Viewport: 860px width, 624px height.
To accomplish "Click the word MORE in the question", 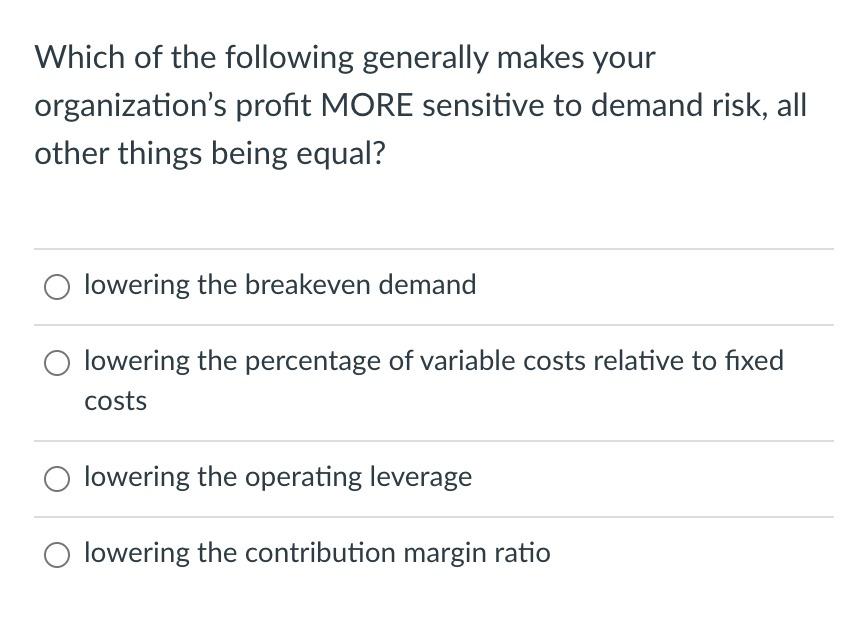I will [x=370, y=104].
